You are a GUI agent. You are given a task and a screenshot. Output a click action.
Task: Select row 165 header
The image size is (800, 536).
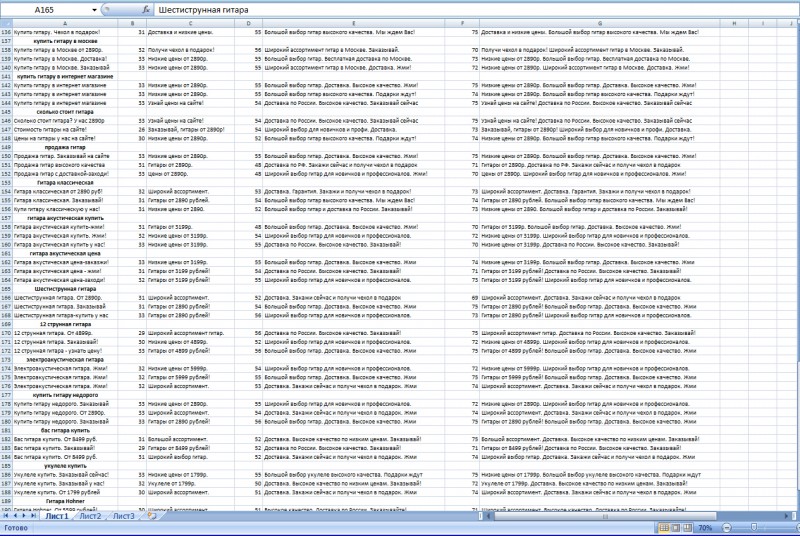[6, 289]
